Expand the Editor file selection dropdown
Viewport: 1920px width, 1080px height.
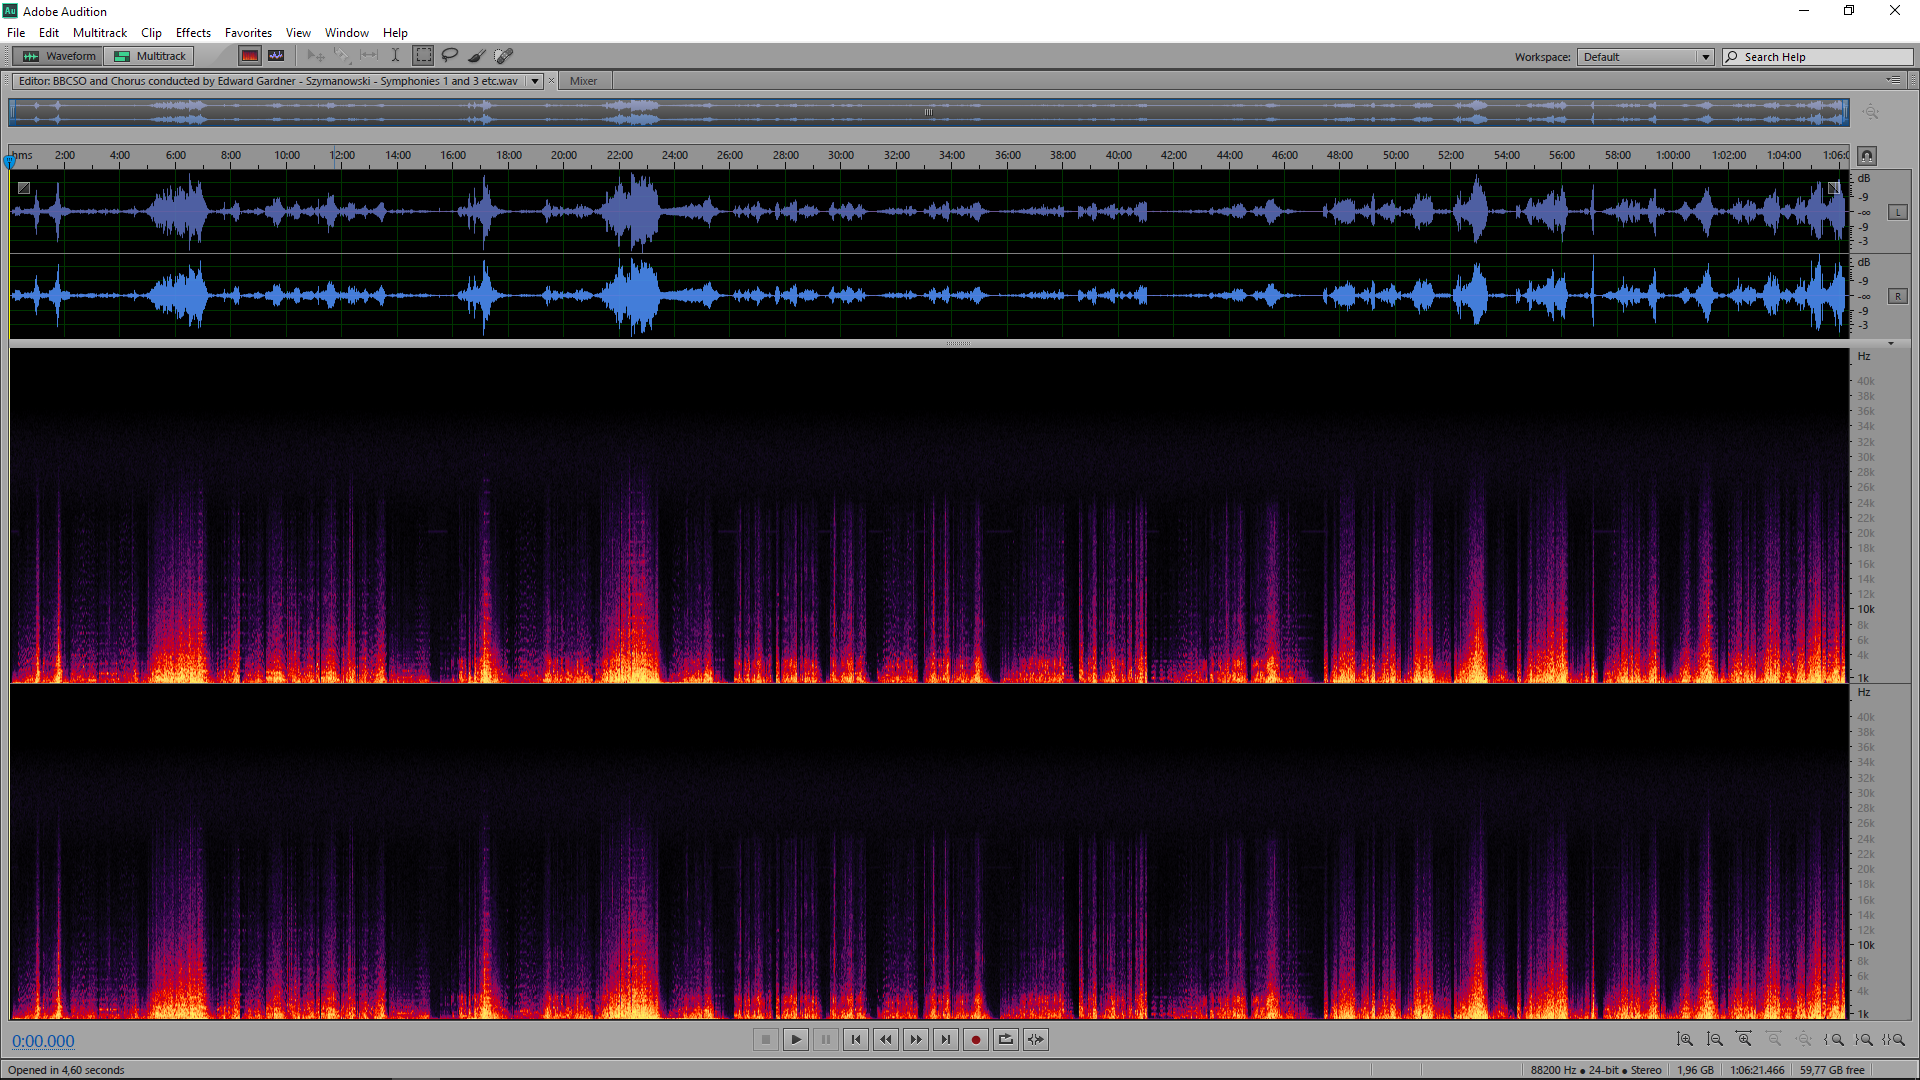click(535, 81)
